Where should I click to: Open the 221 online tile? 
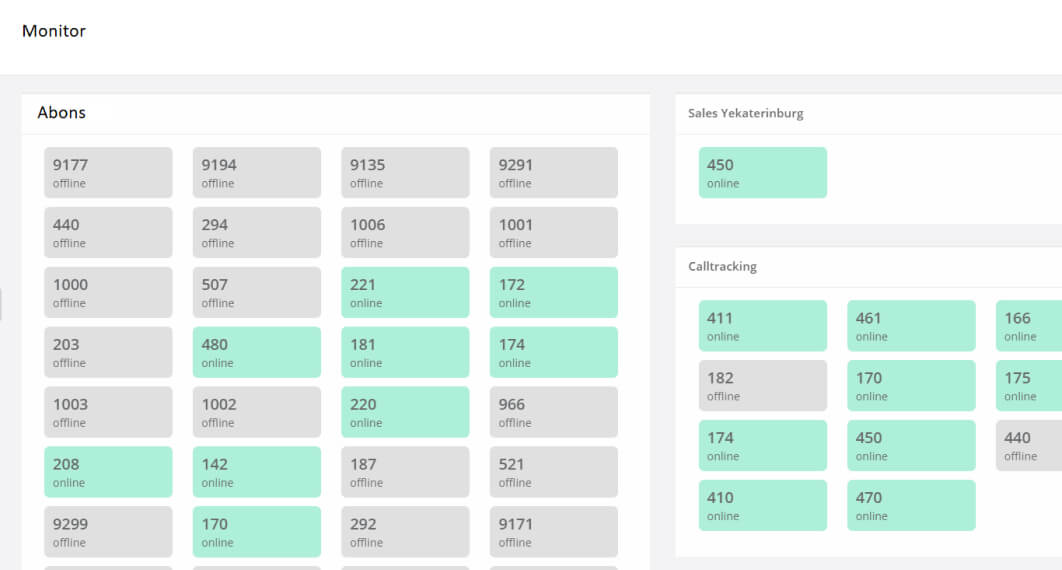[405, 293]
